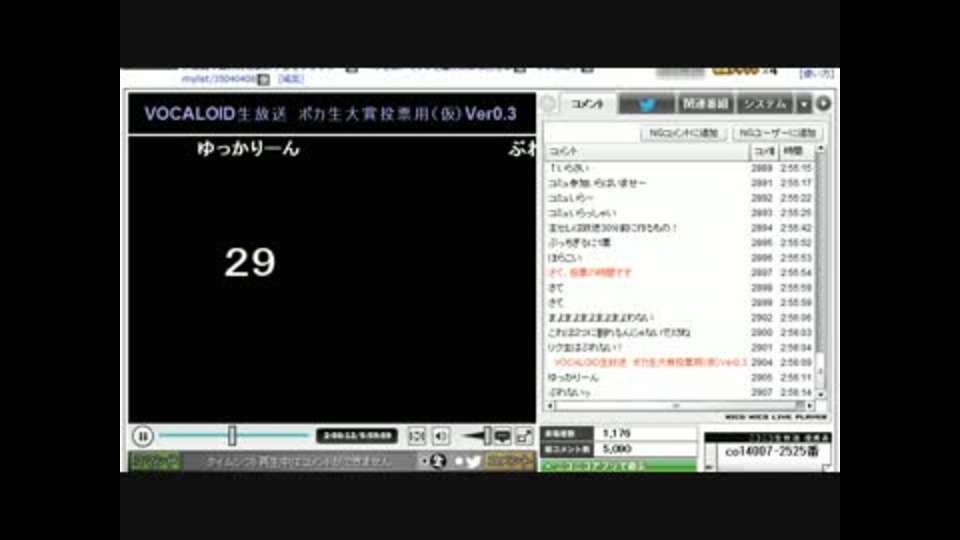This screenshot has height=540, width=960.
Task: Select comment row number 2894
Action: (x=680, y=228)
